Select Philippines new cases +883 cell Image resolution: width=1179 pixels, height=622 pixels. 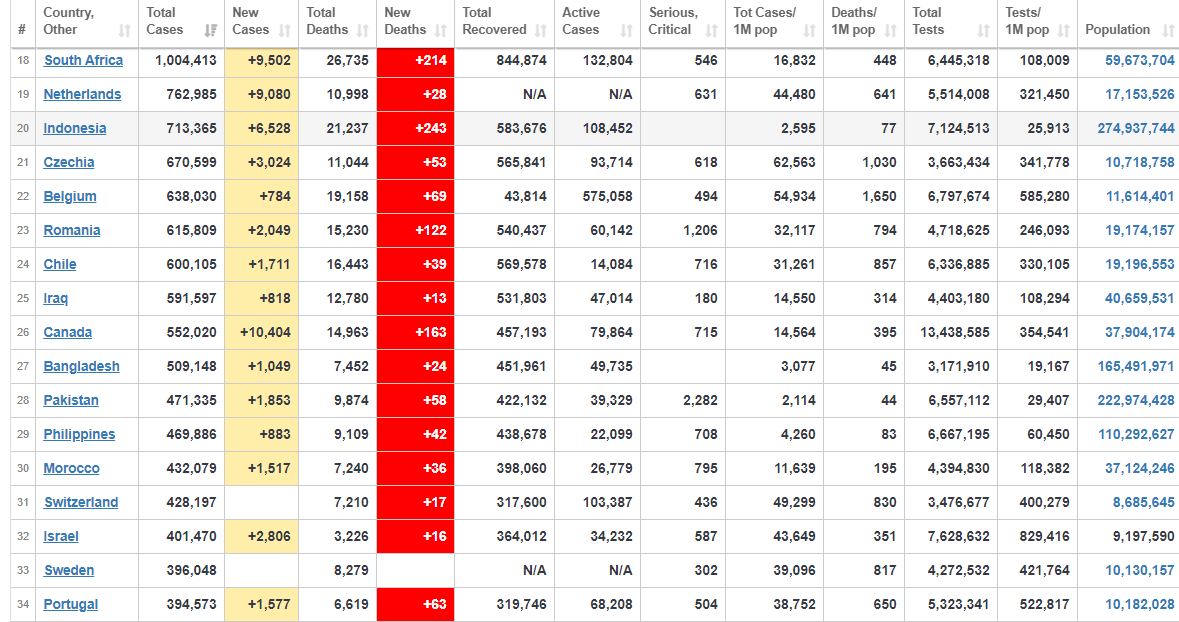click(x=262, y=435)
